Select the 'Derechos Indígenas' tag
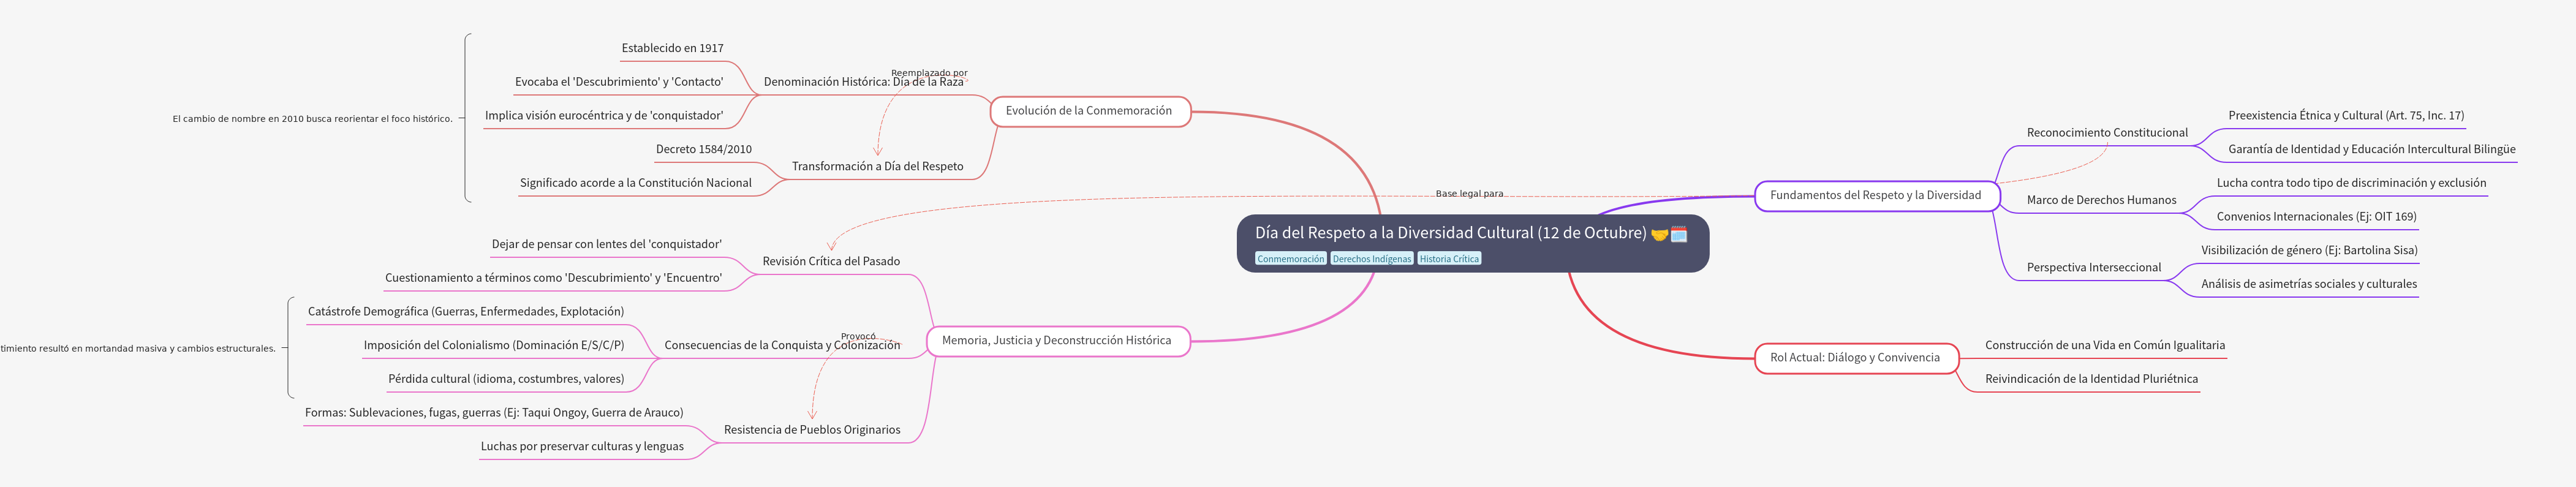This screenshot has width=2576, height=487. (x=1371, y=259)
